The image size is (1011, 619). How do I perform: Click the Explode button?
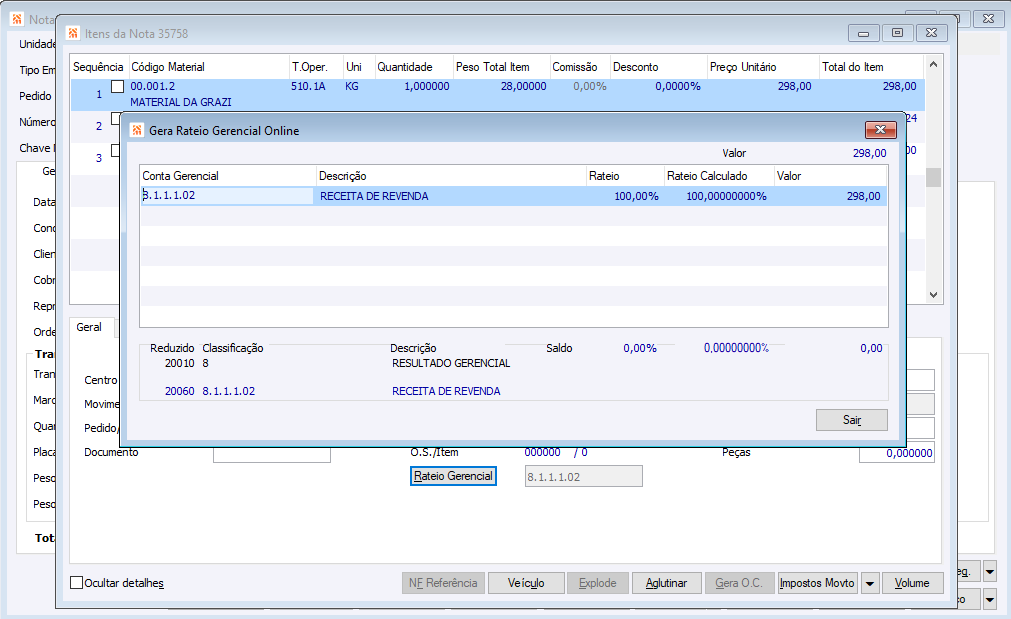tap(597, 583)
